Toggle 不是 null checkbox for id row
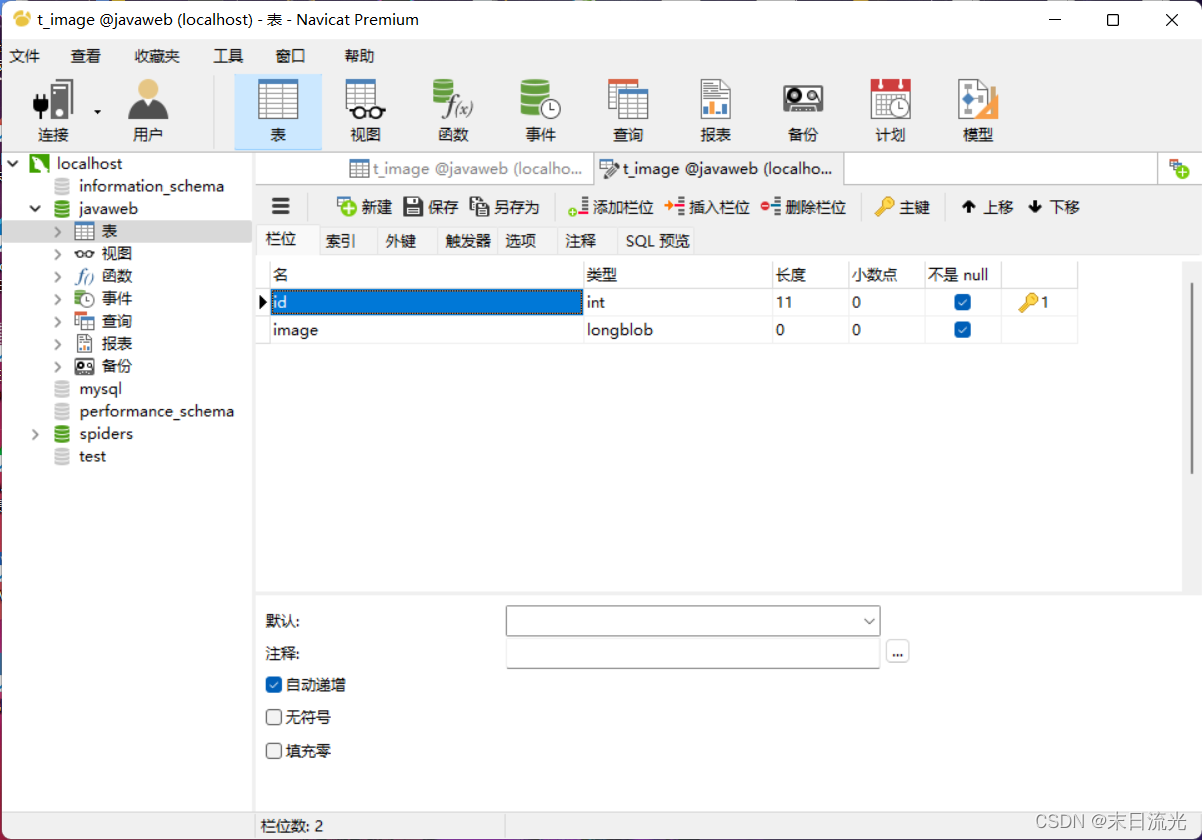The width and height of the screenshot is (1202, 840). pyautogui.click(x=962, y=302)
